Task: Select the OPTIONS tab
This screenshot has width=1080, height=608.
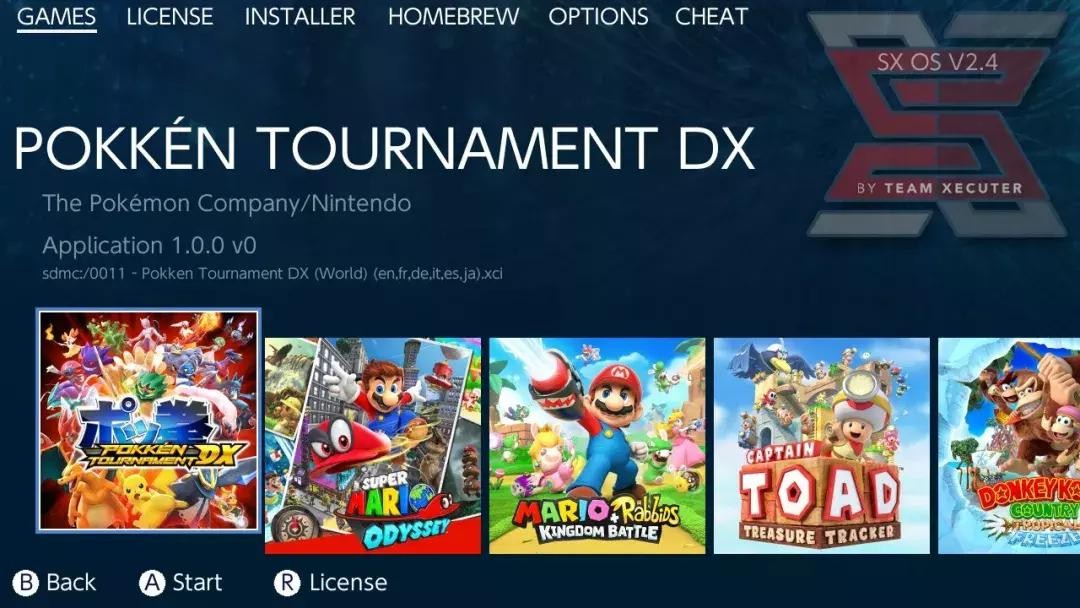Action: pyautogui.click(x=598, y=17)
